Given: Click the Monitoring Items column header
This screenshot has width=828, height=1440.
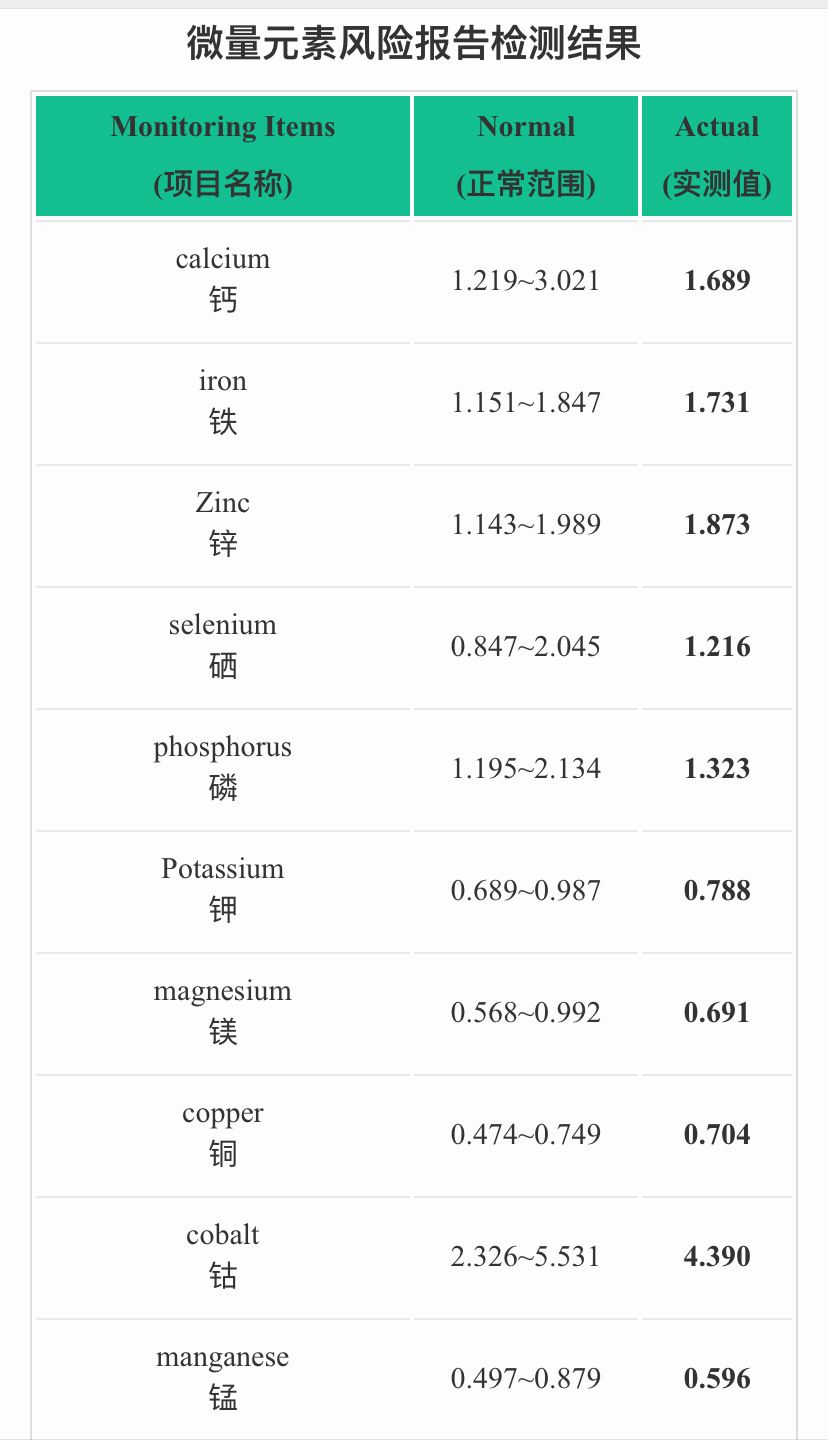Looking at the screenshot, I should tap(223, 155).
